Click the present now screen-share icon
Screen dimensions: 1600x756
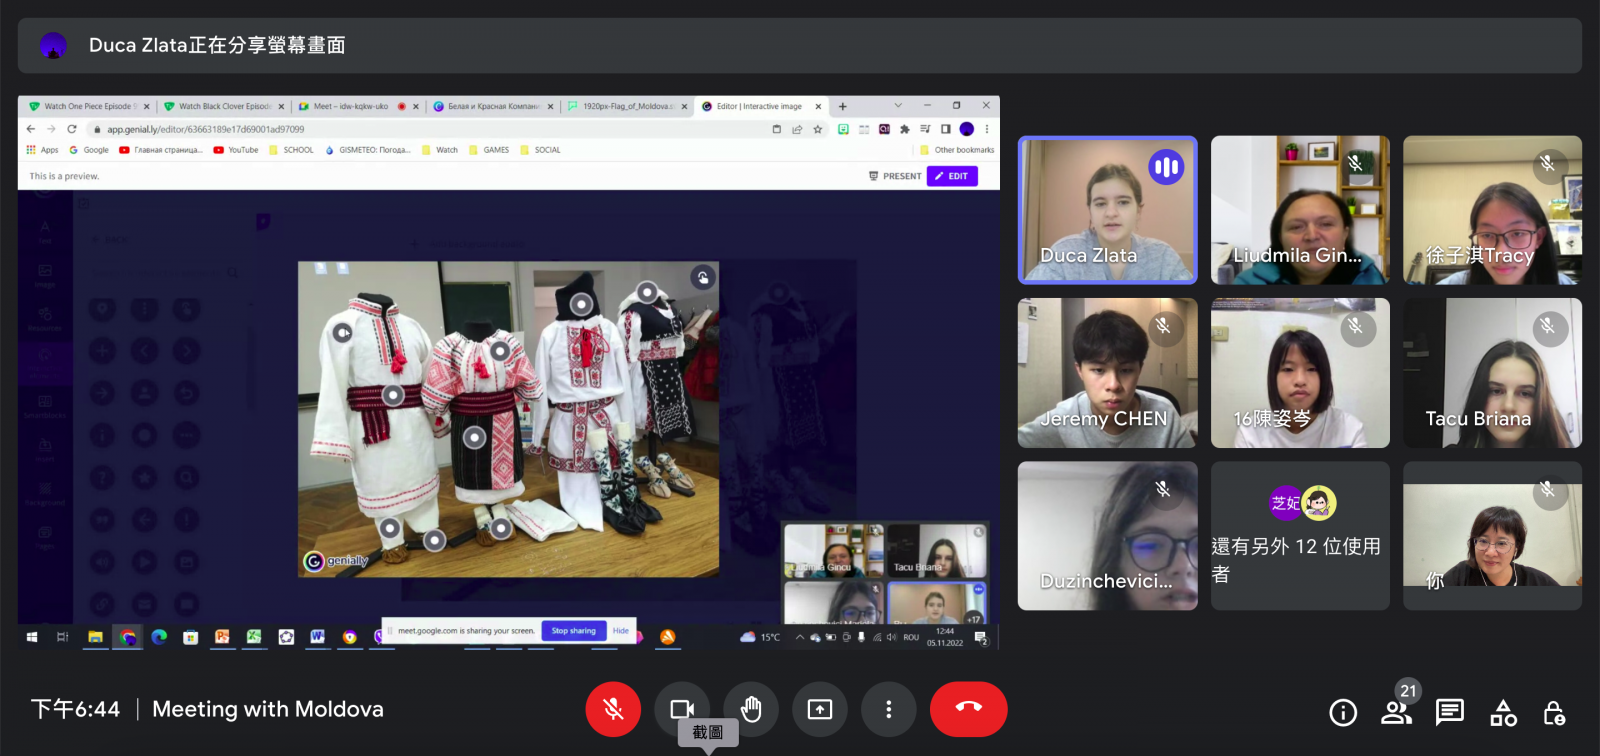click(x=820, y=709)
